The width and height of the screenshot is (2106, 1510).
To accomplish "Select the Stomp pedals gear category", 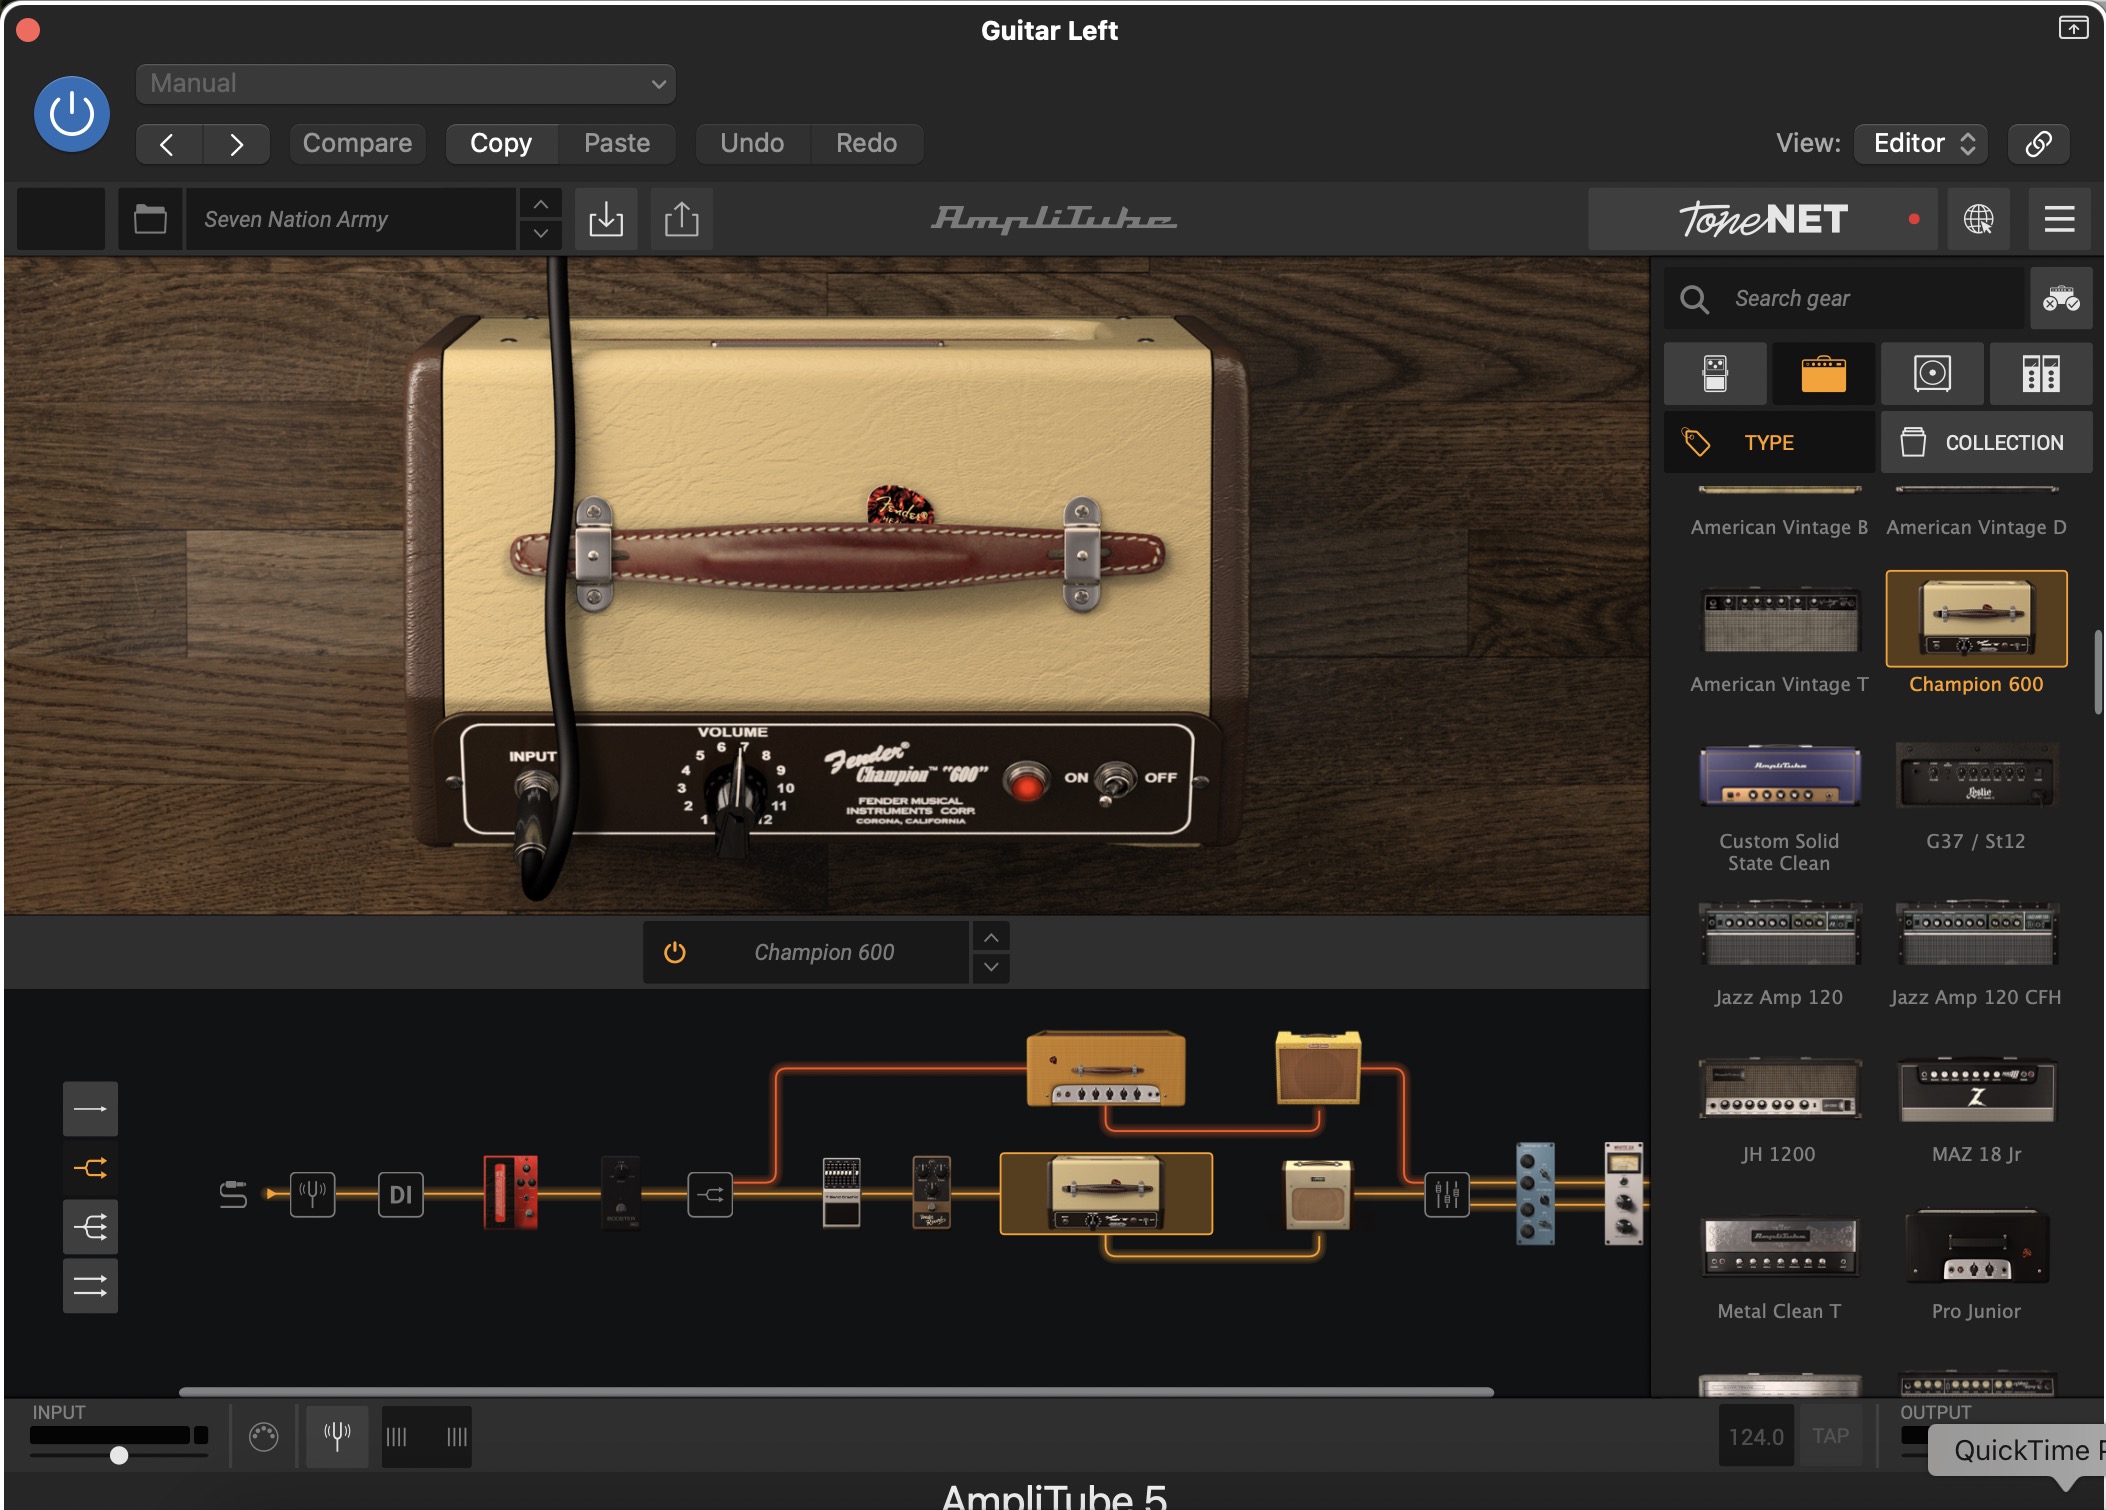I will click(x=1715, y=374).
